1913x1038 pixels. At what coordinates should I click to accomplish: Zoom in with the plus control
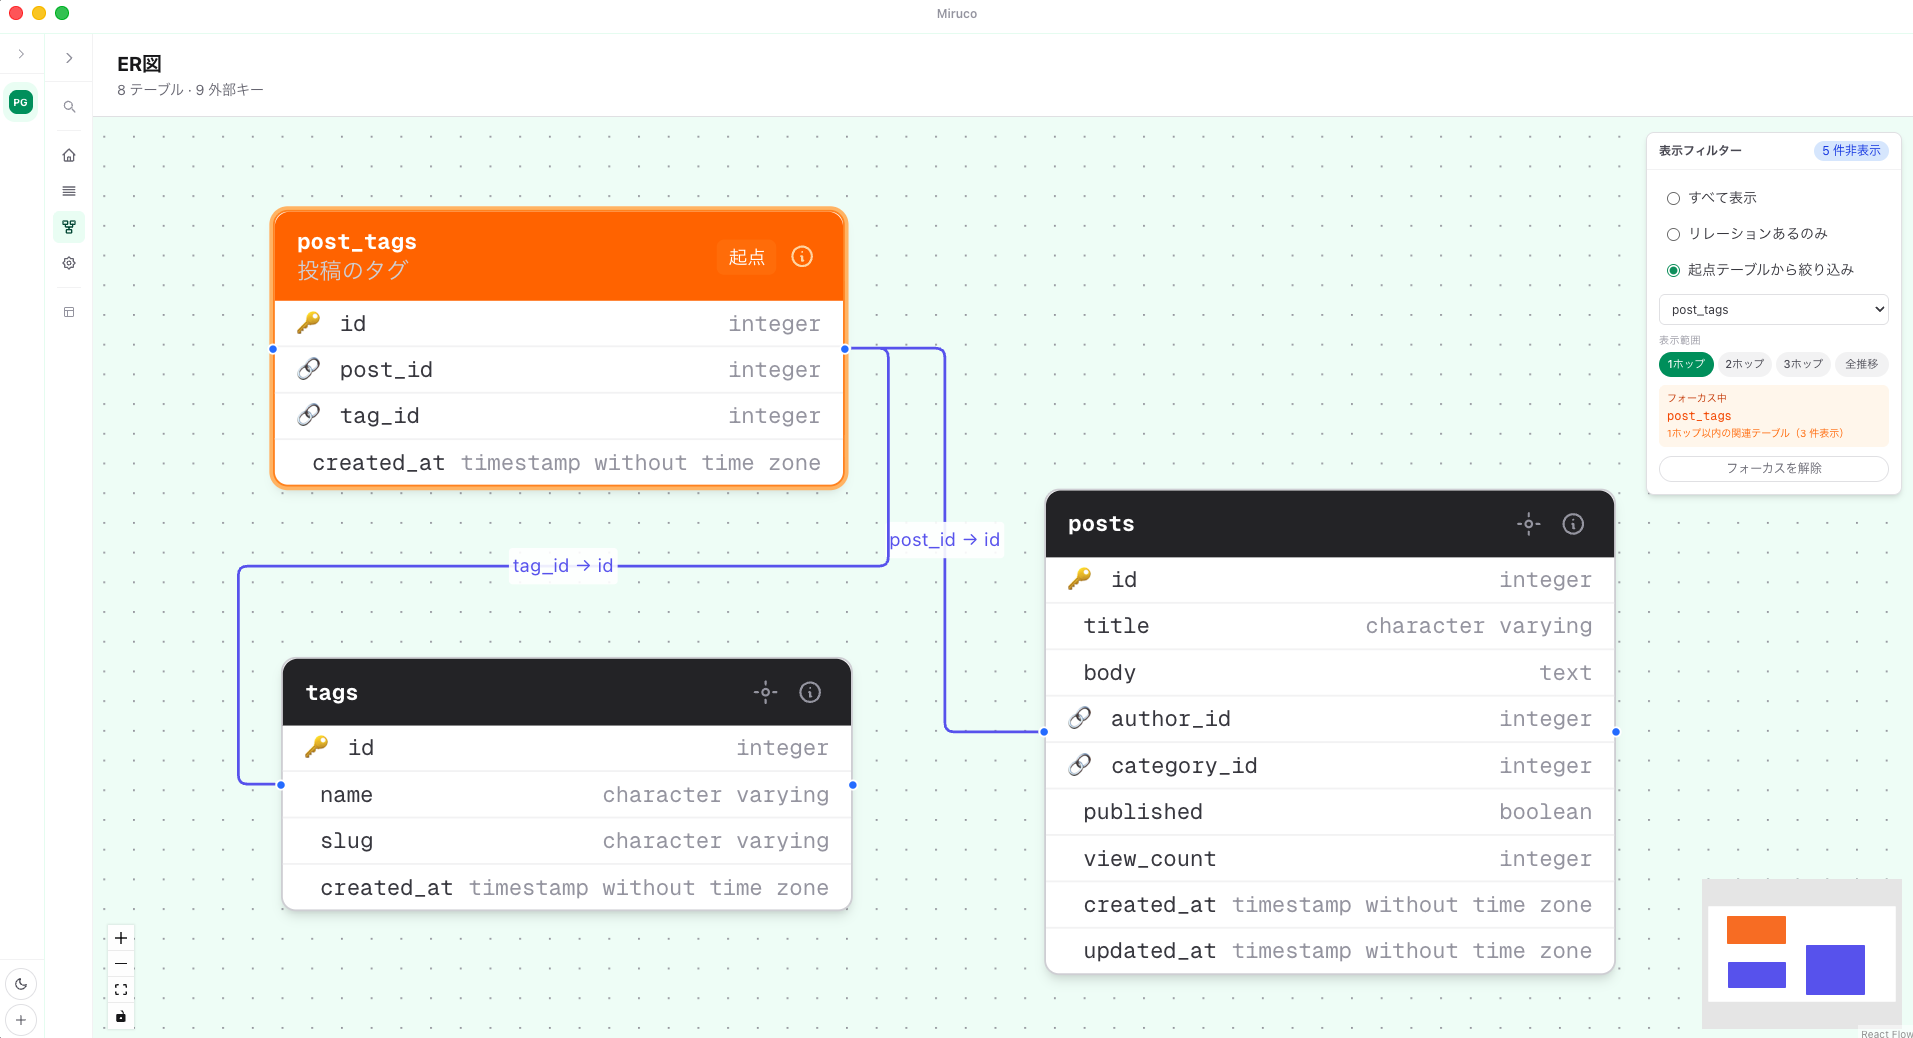click(x=121, y=938)
